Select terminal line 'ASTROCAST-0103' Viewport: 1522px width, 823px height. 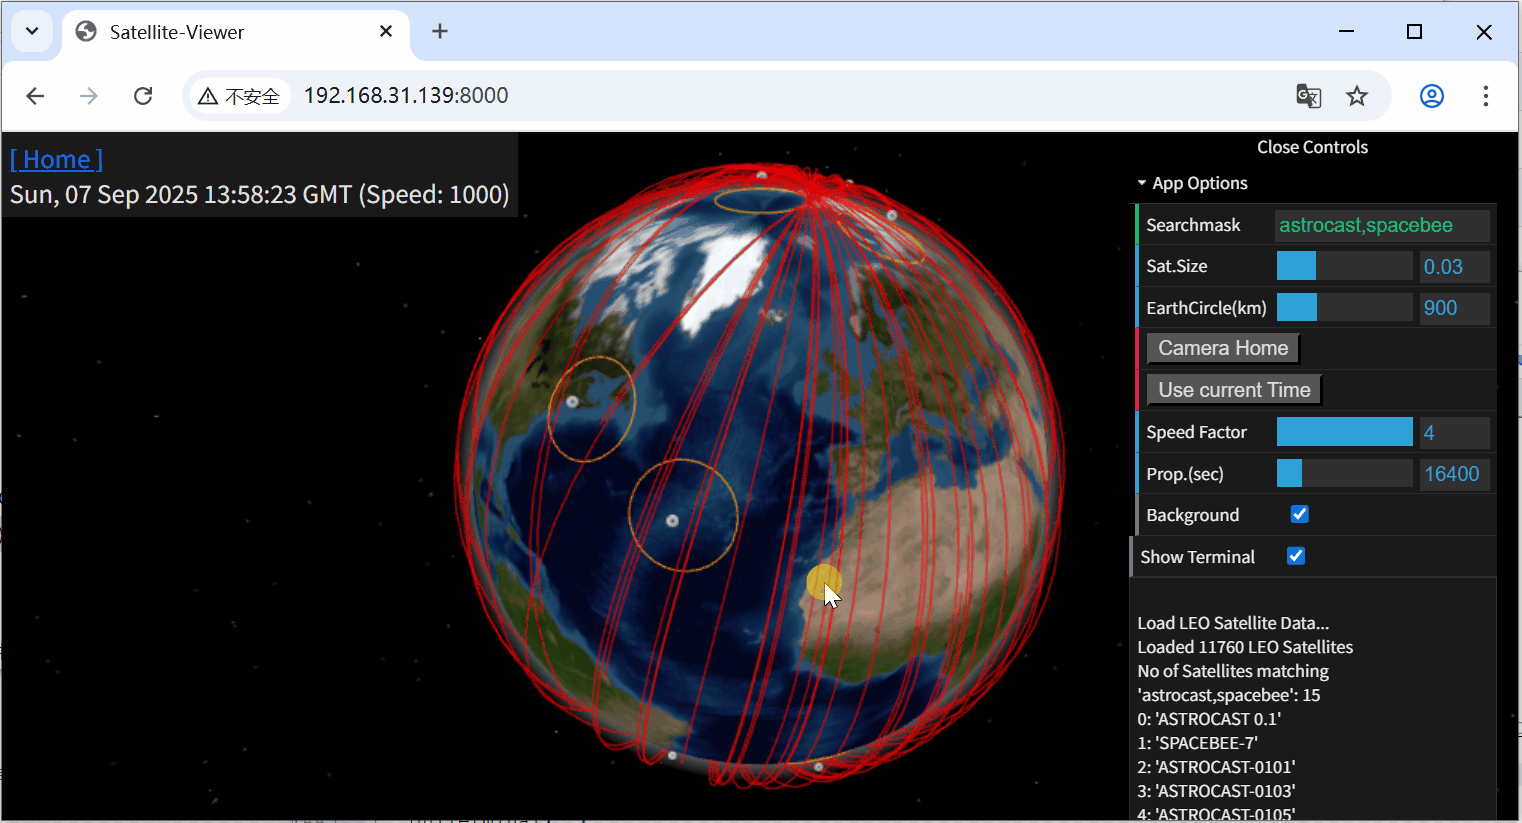click(x=1216, y=791)
